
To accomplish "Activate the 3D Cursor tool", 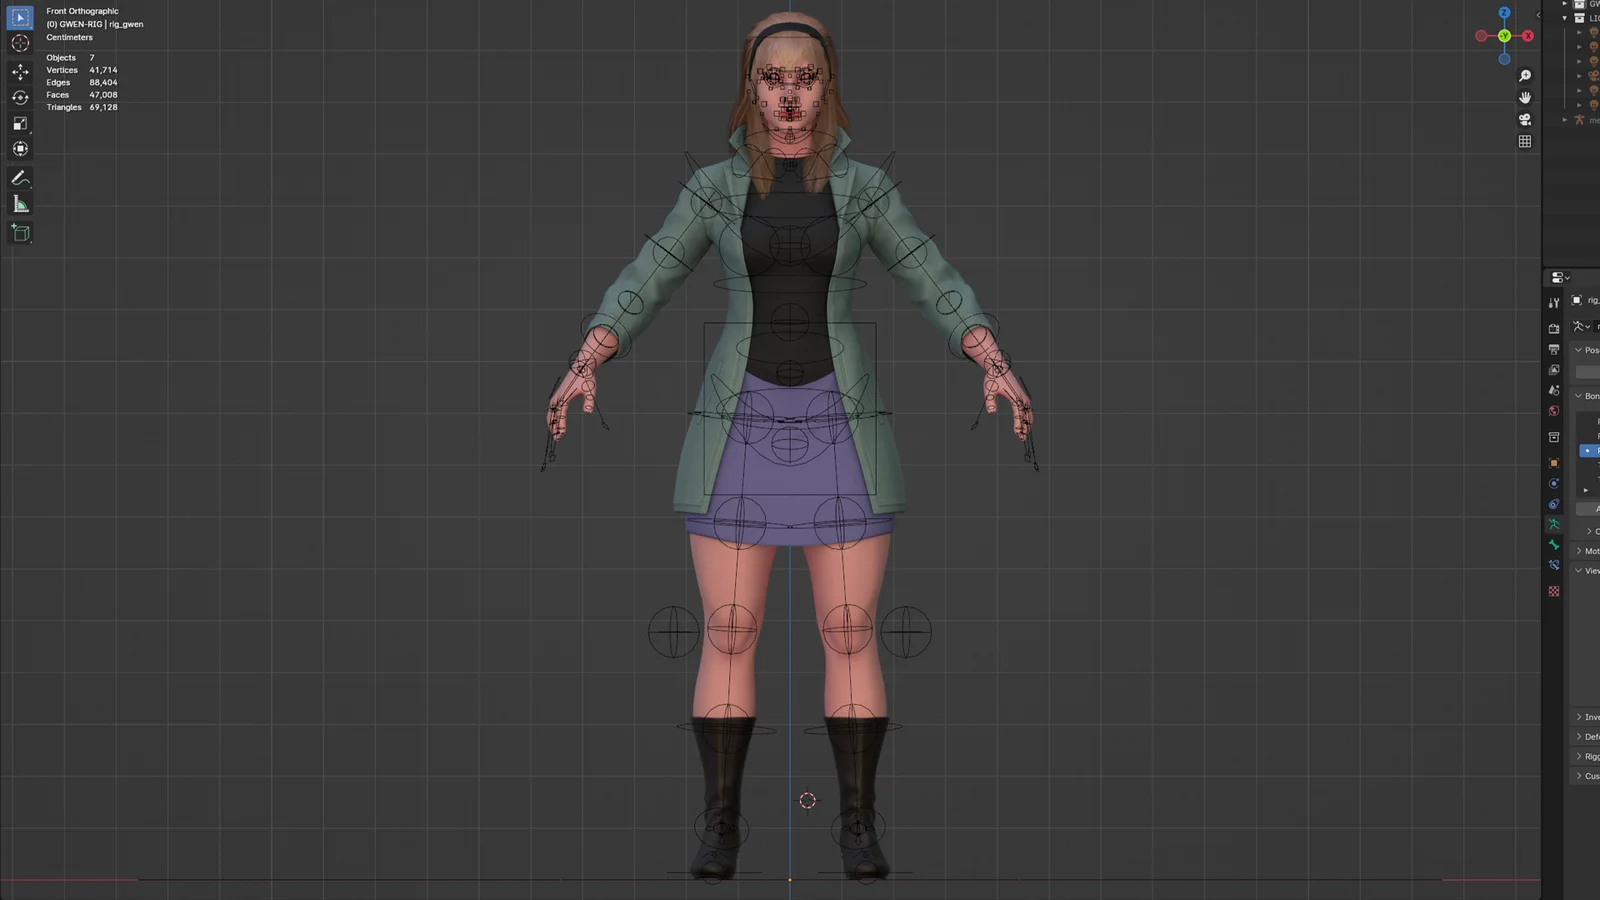I will 20,43.
